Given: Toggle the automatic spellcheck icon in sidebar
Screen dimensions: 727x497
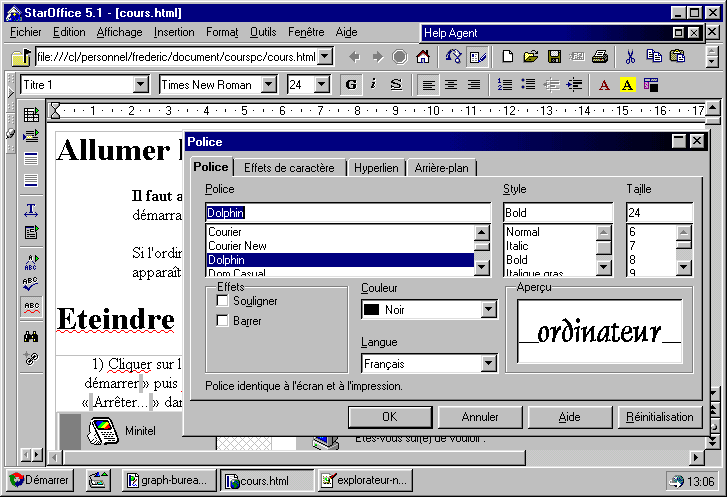Looking at the screenshot, I should tap(31, 306).
